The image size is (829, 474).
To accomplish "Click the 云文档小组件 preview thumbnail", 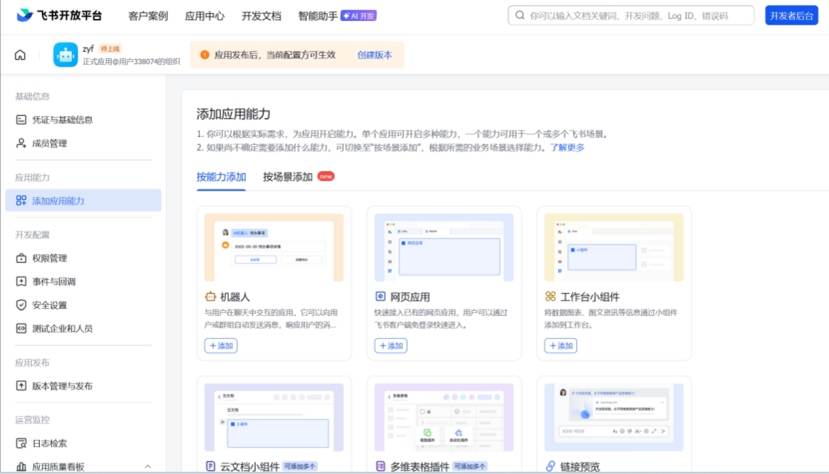I will [274, 417].
